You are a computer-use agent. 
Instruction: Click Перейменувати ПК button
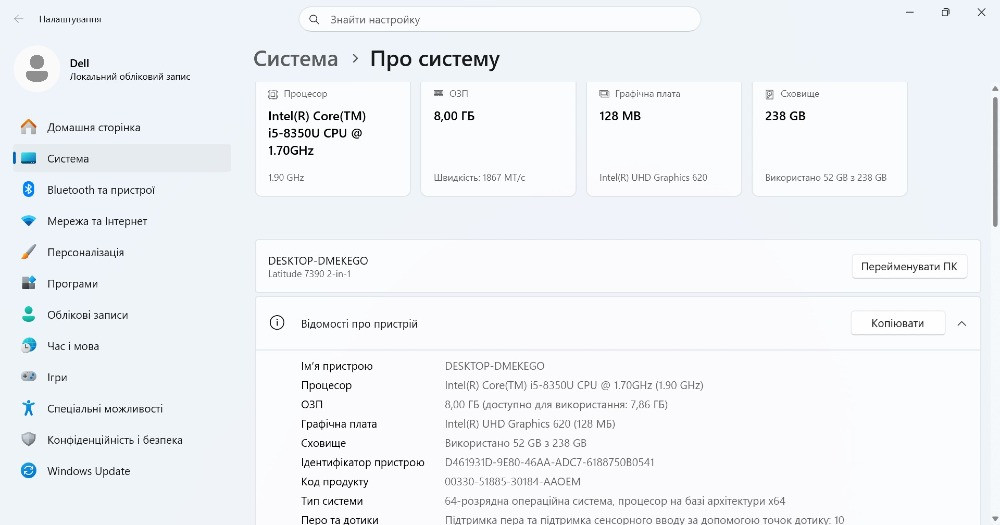click(909, 267)
